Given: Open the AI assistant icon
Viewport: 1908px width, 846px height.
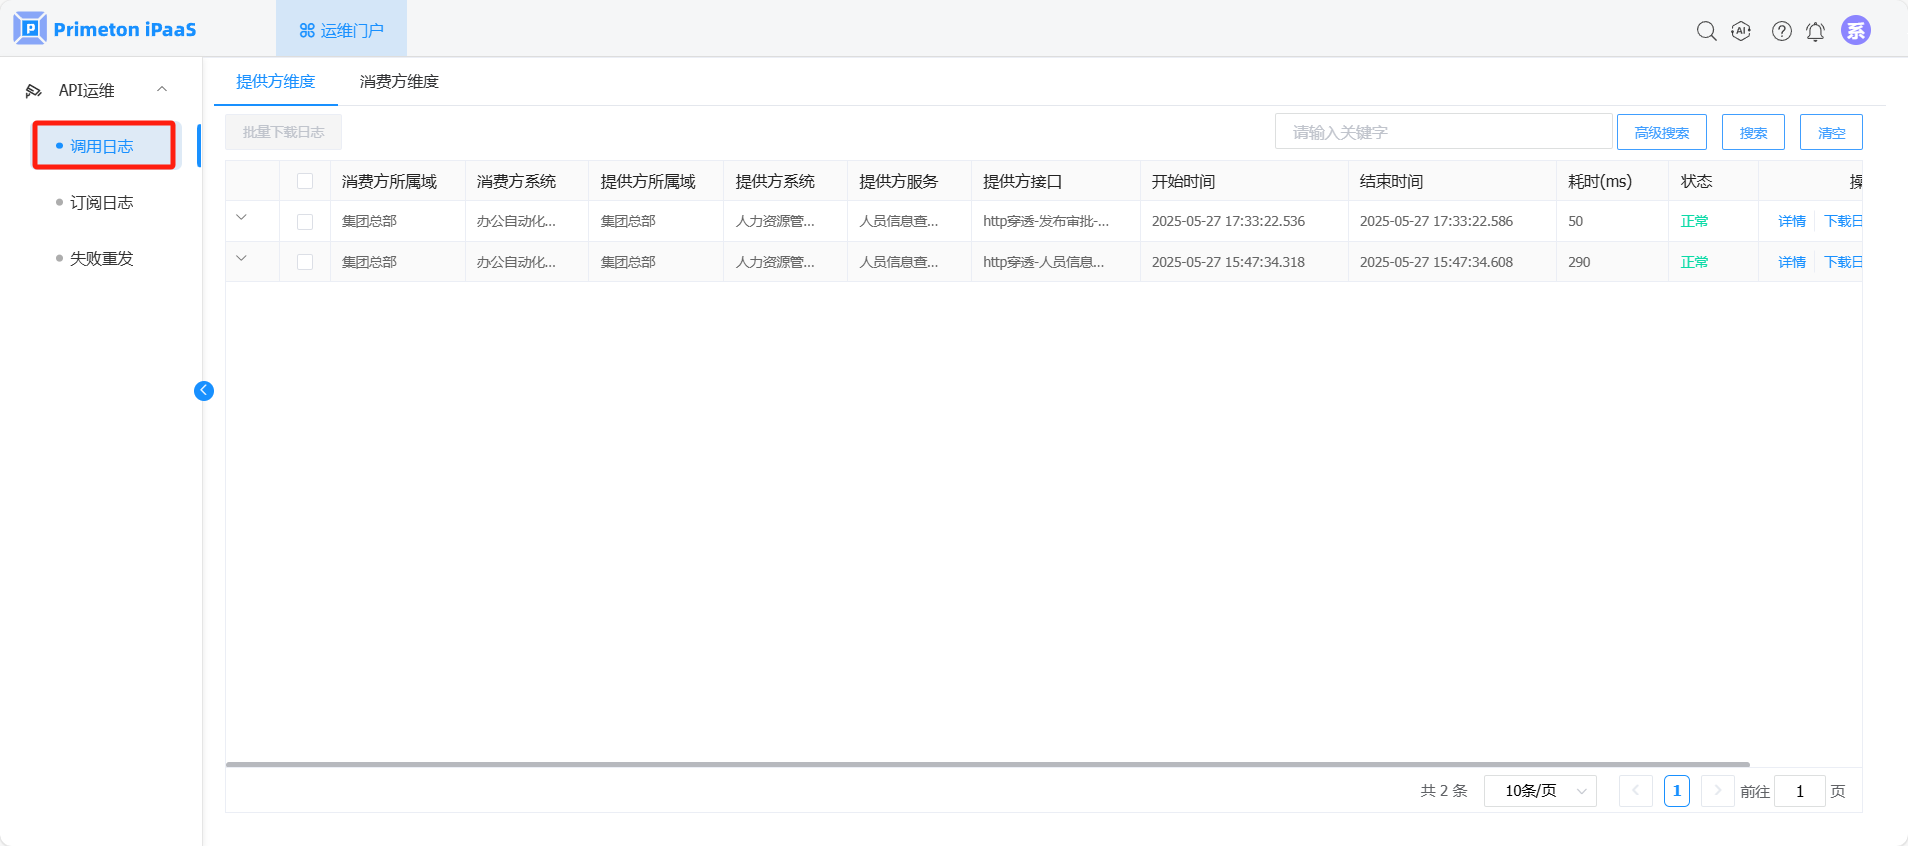Looking at the screenshot, I should point(1741,31).
